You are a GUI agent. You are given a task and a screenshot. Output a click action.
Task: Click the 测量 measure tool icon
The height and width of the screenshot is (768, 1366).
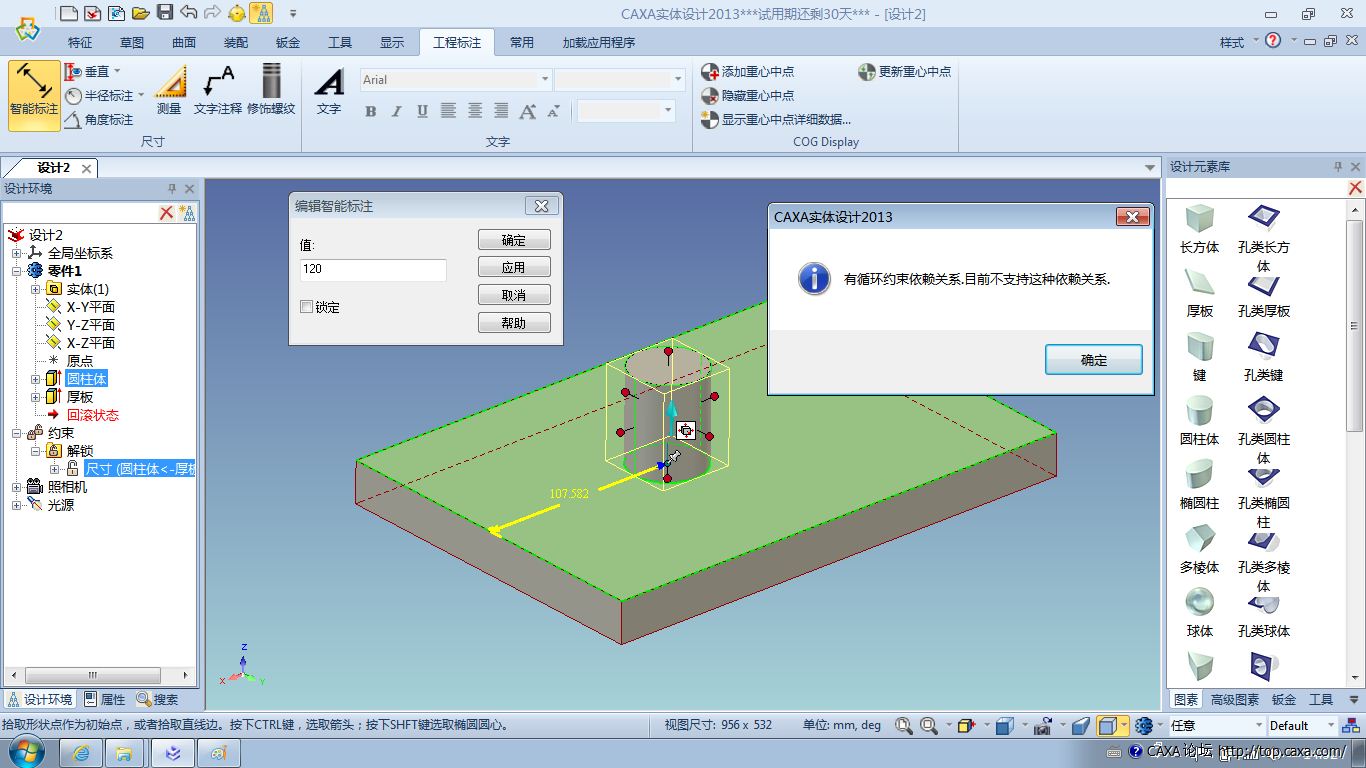tap(169, 91)
